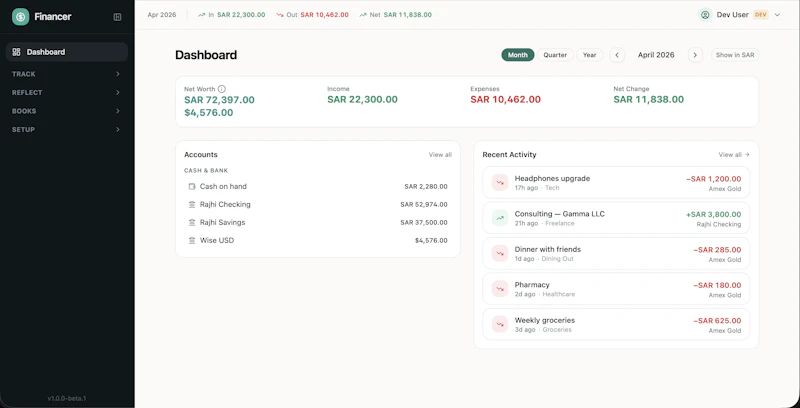Screen dimensions: 800x408
Task: Click the +SAR 3,800.00 amount
Action: (714, 214)
